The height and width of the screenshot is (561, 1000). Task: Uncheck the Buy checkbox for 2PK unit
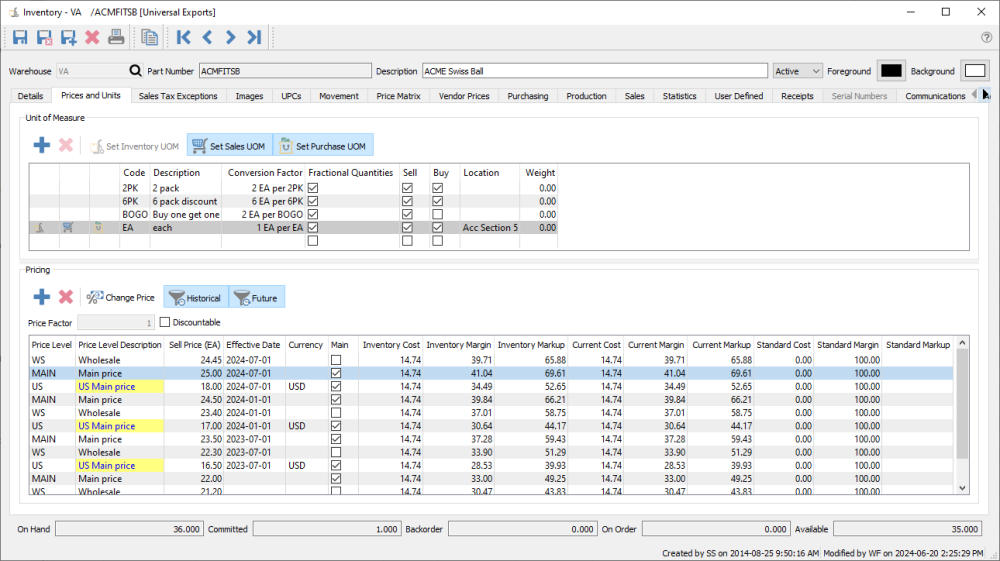438,188
